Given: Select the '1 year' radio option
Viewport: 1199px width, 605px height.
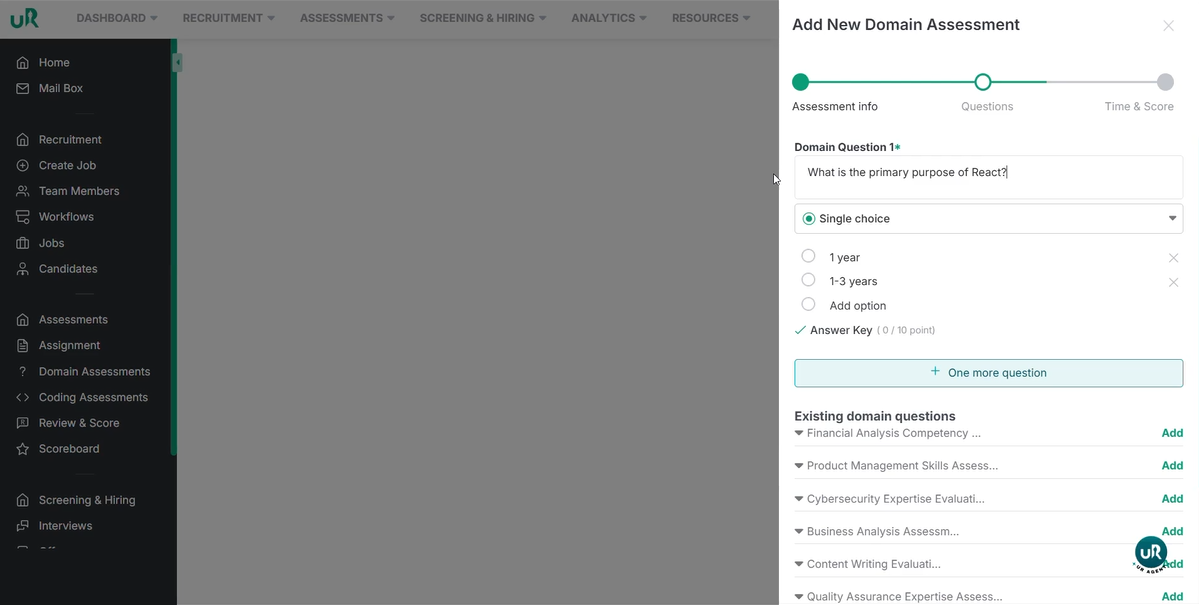Looking at the screenshot, I should tap(808, 256).
